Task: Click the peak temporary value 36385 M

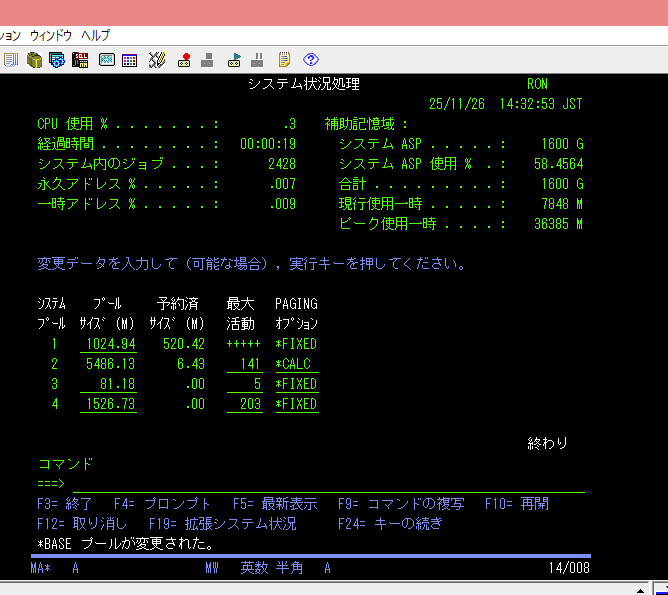Action: click(x=559, y=224)
